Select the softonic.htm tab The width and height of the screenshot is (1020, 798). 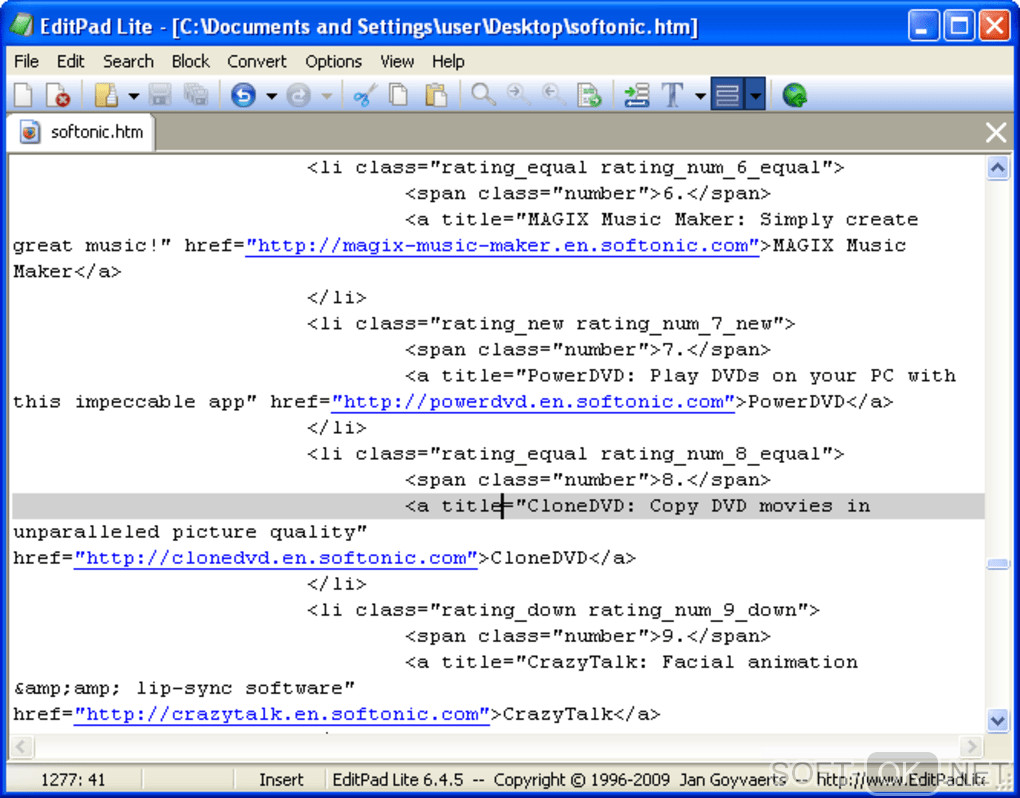click(x=82, y=132)
